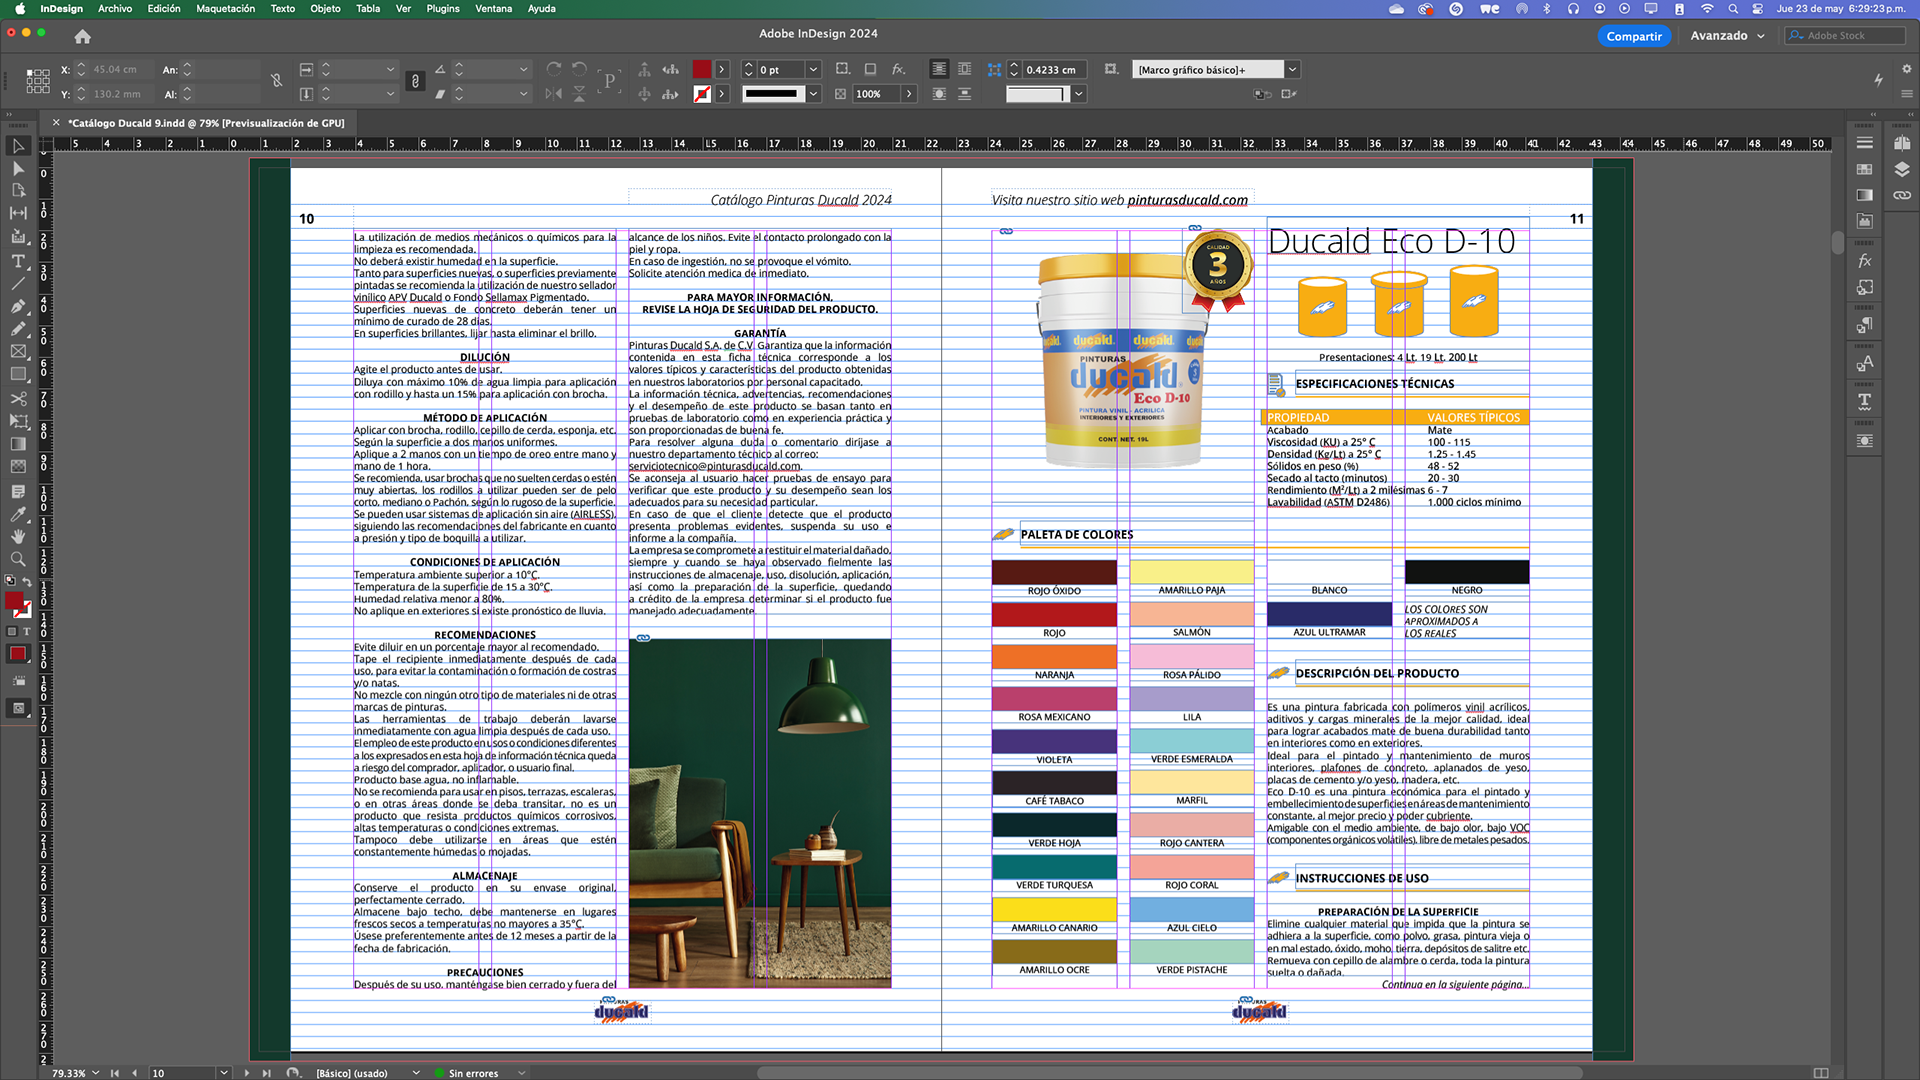Image resolution: width=1920 pixels, height=1080 pixels.
Task: Select the Type tool
Action: 18,262
